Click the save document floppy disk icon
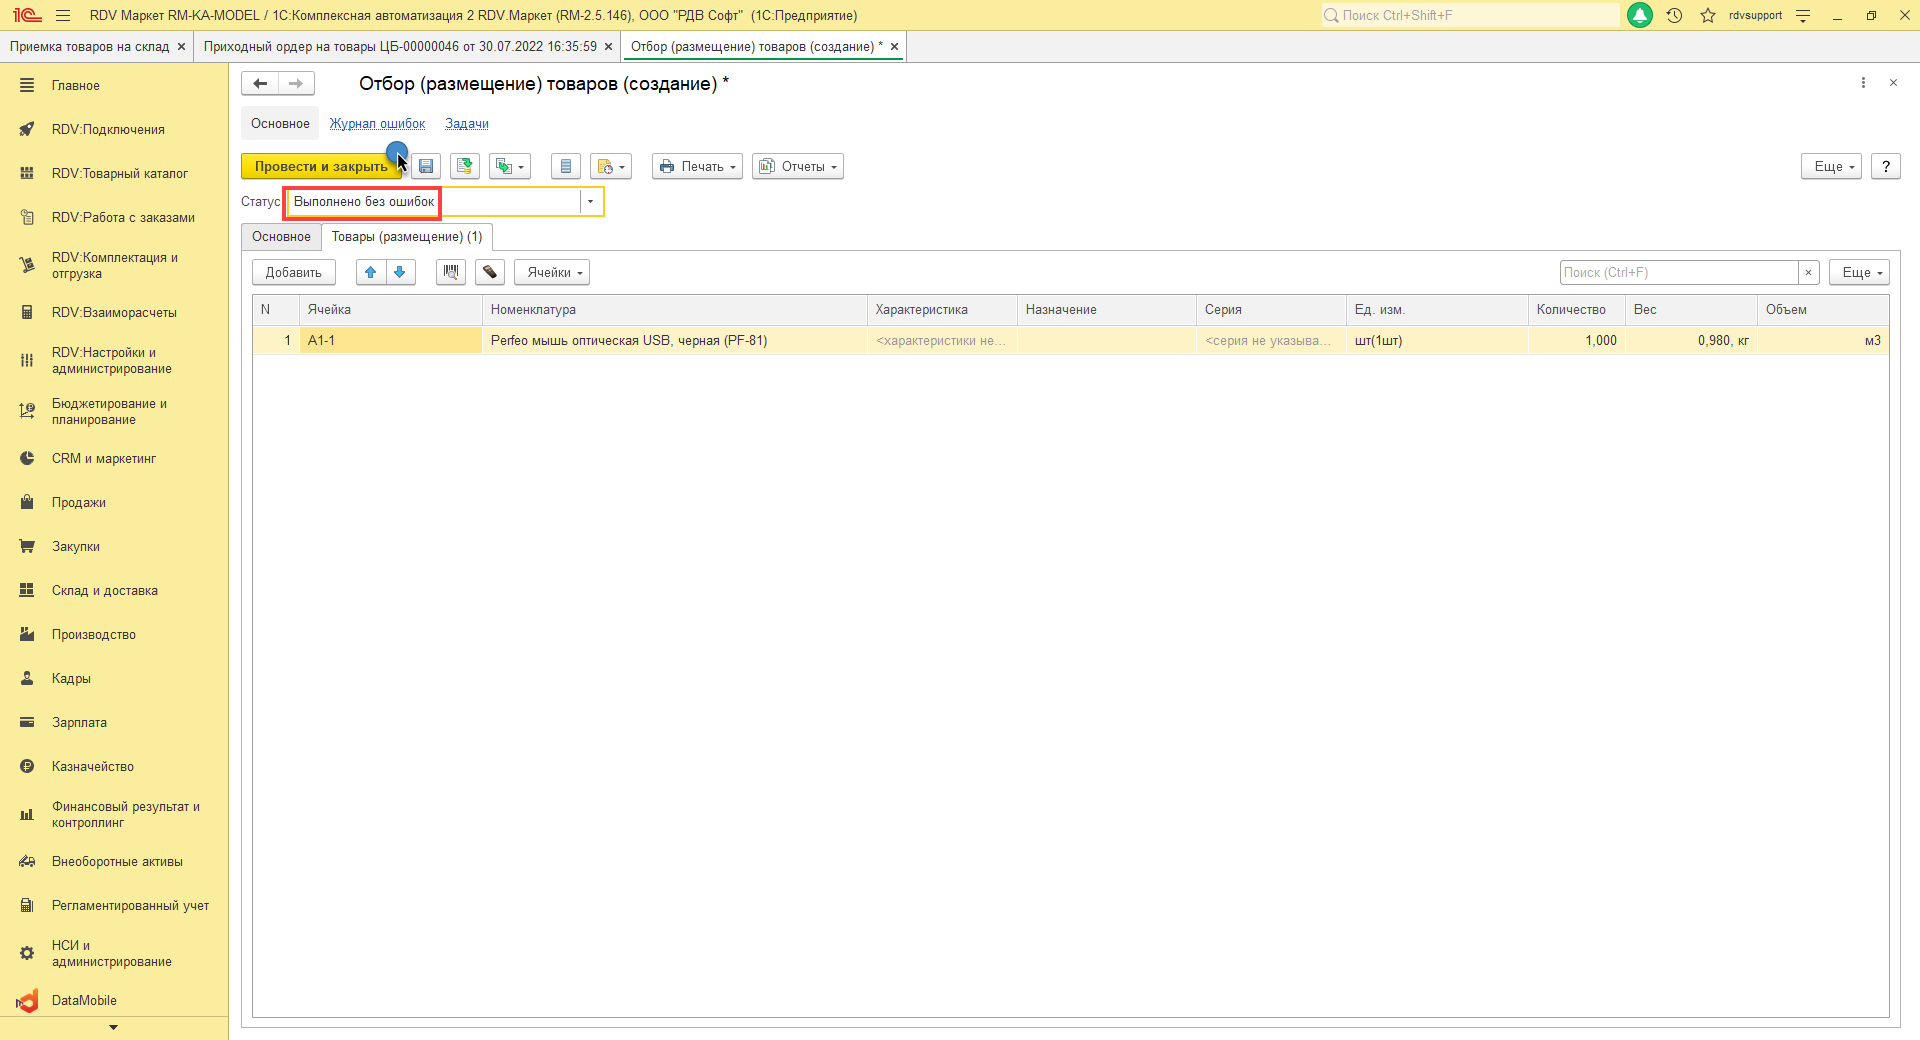The width and height of the screenshot is (1920, 1040). coord(426,167)
